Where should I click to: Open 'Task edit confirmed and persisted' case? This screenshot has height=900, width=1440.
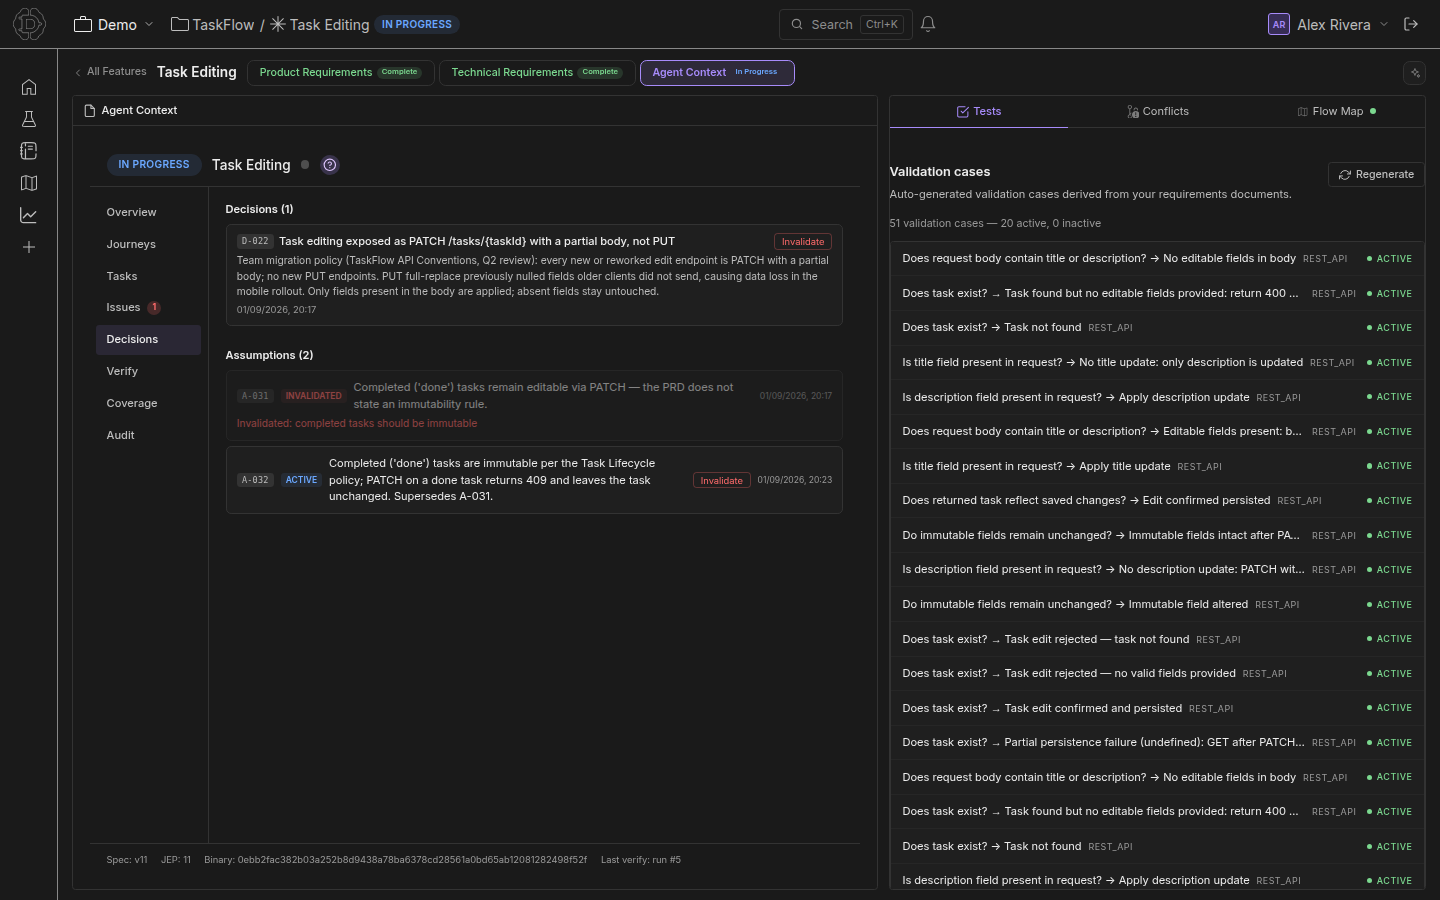pyautogui.click(x=1157, y=708)
